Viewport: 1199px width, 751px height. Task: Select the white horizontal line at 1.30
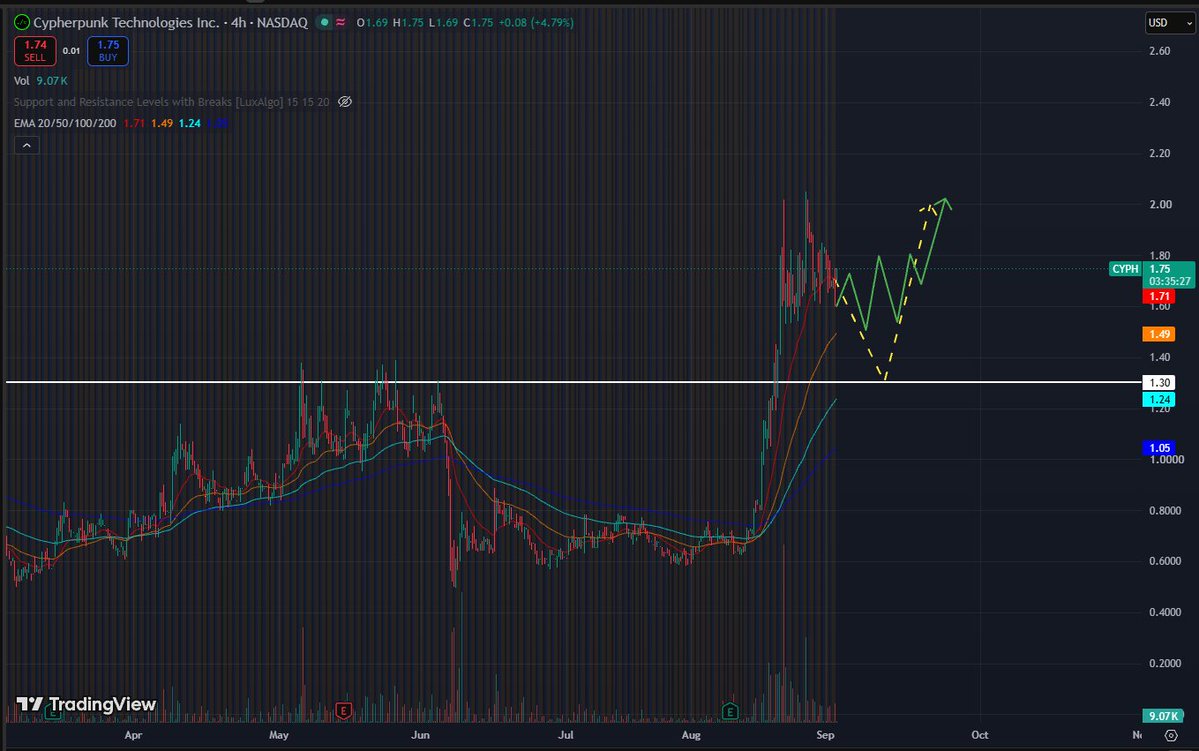[574, 382]
